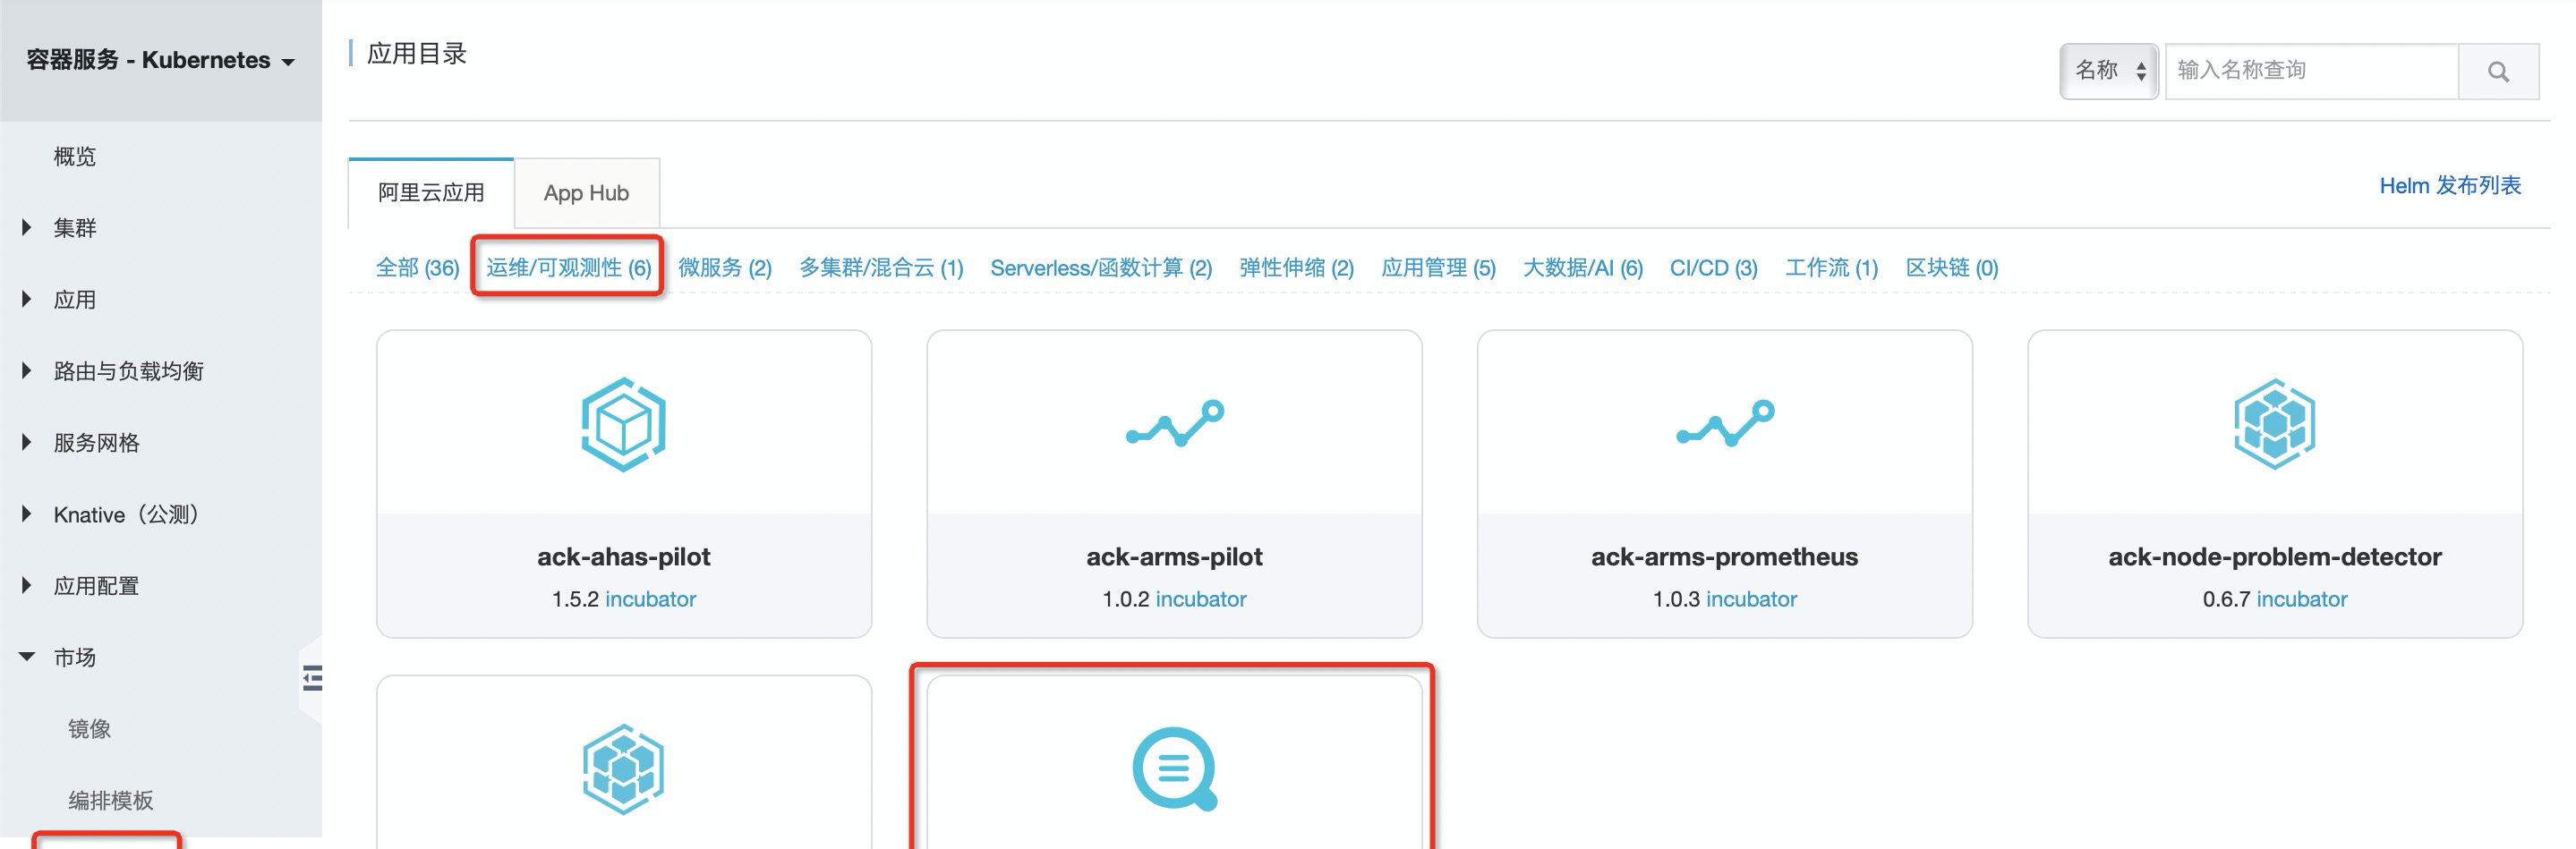Image resolution: width=2576 pixels, height=849 pixels.
Task: Filter by 全部 (36) category
Action: coord(417,268)
